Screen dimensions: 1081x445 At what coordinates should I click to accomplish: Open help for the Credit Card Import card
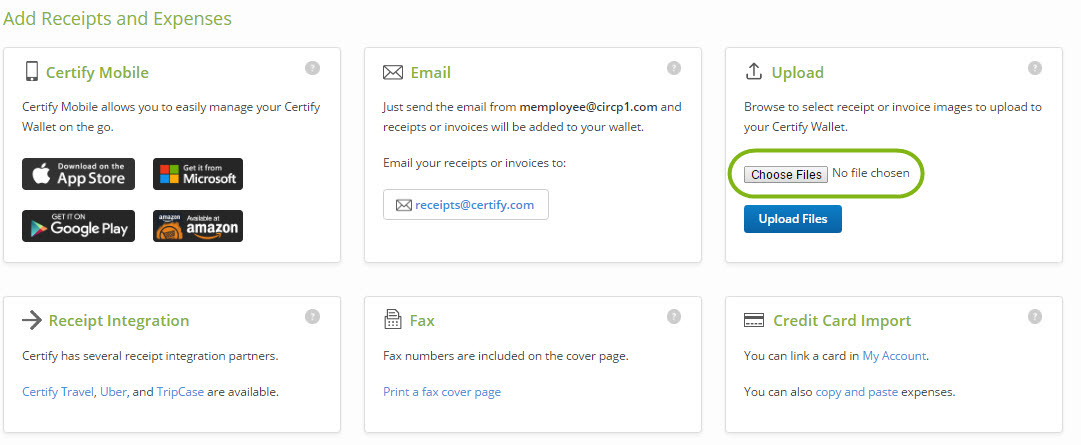pyautogui.click(x=1035, y=316)
